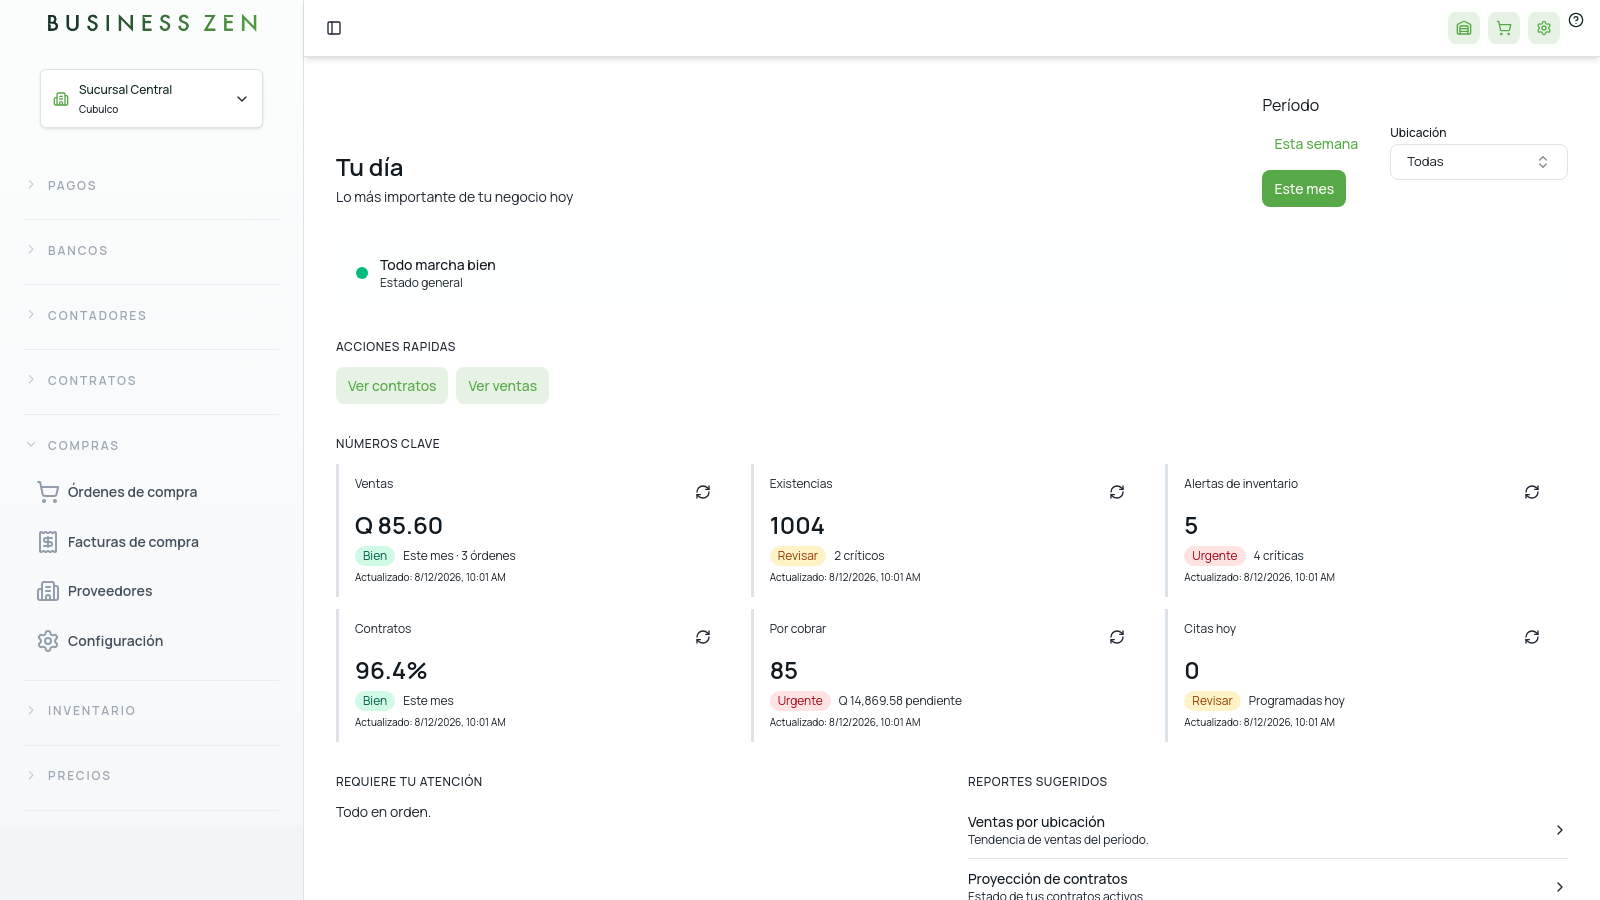Image resolution: width=1600 pixels, height=900 pixels.
Task: Click the building icon beside Proveedores
Action: [x=48, y=591]
